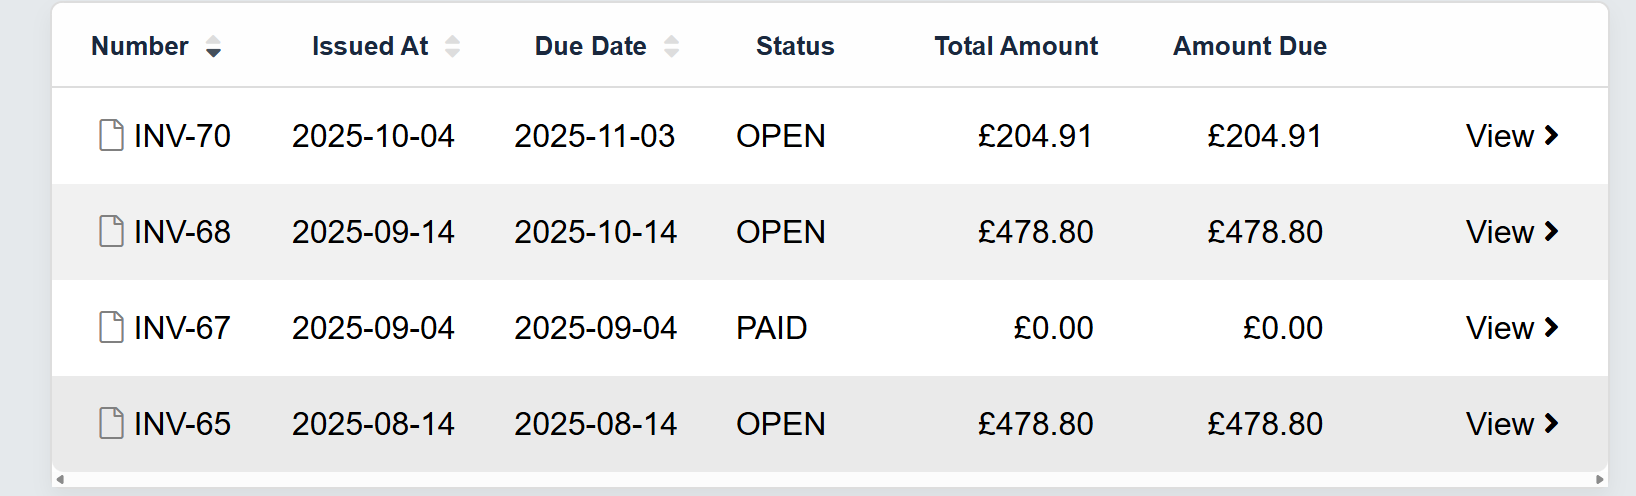Image resolution: width=1636 pixels, height=496 pixels.
Task: Sort invoices by Issued At arrows
Action: pos(452,47)
